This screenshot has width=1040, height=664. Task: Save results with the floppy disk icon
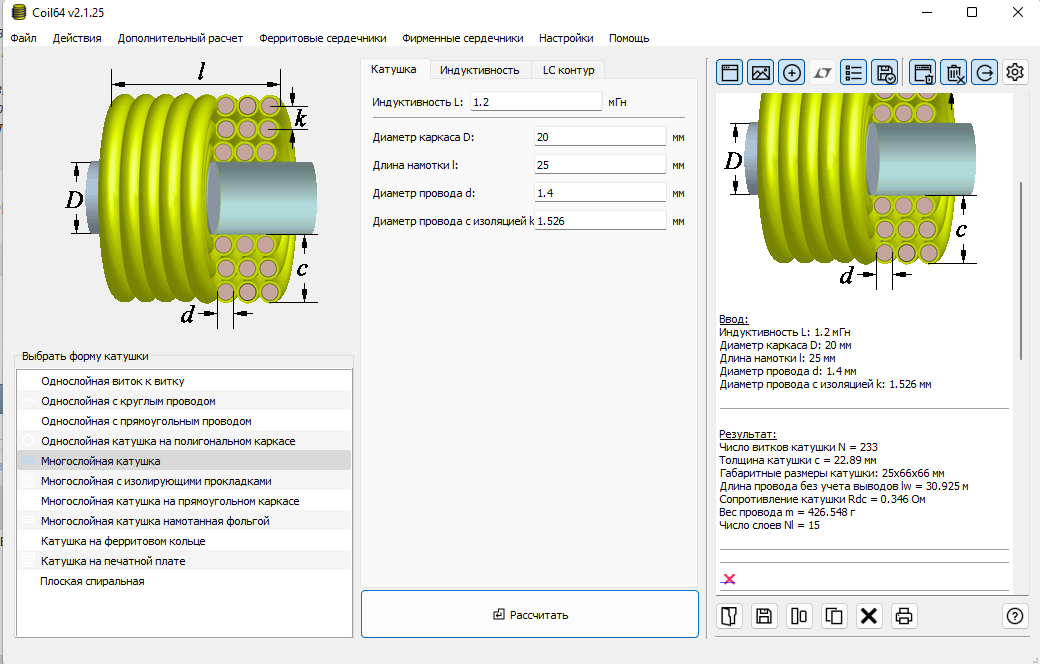tap(764, 616)
